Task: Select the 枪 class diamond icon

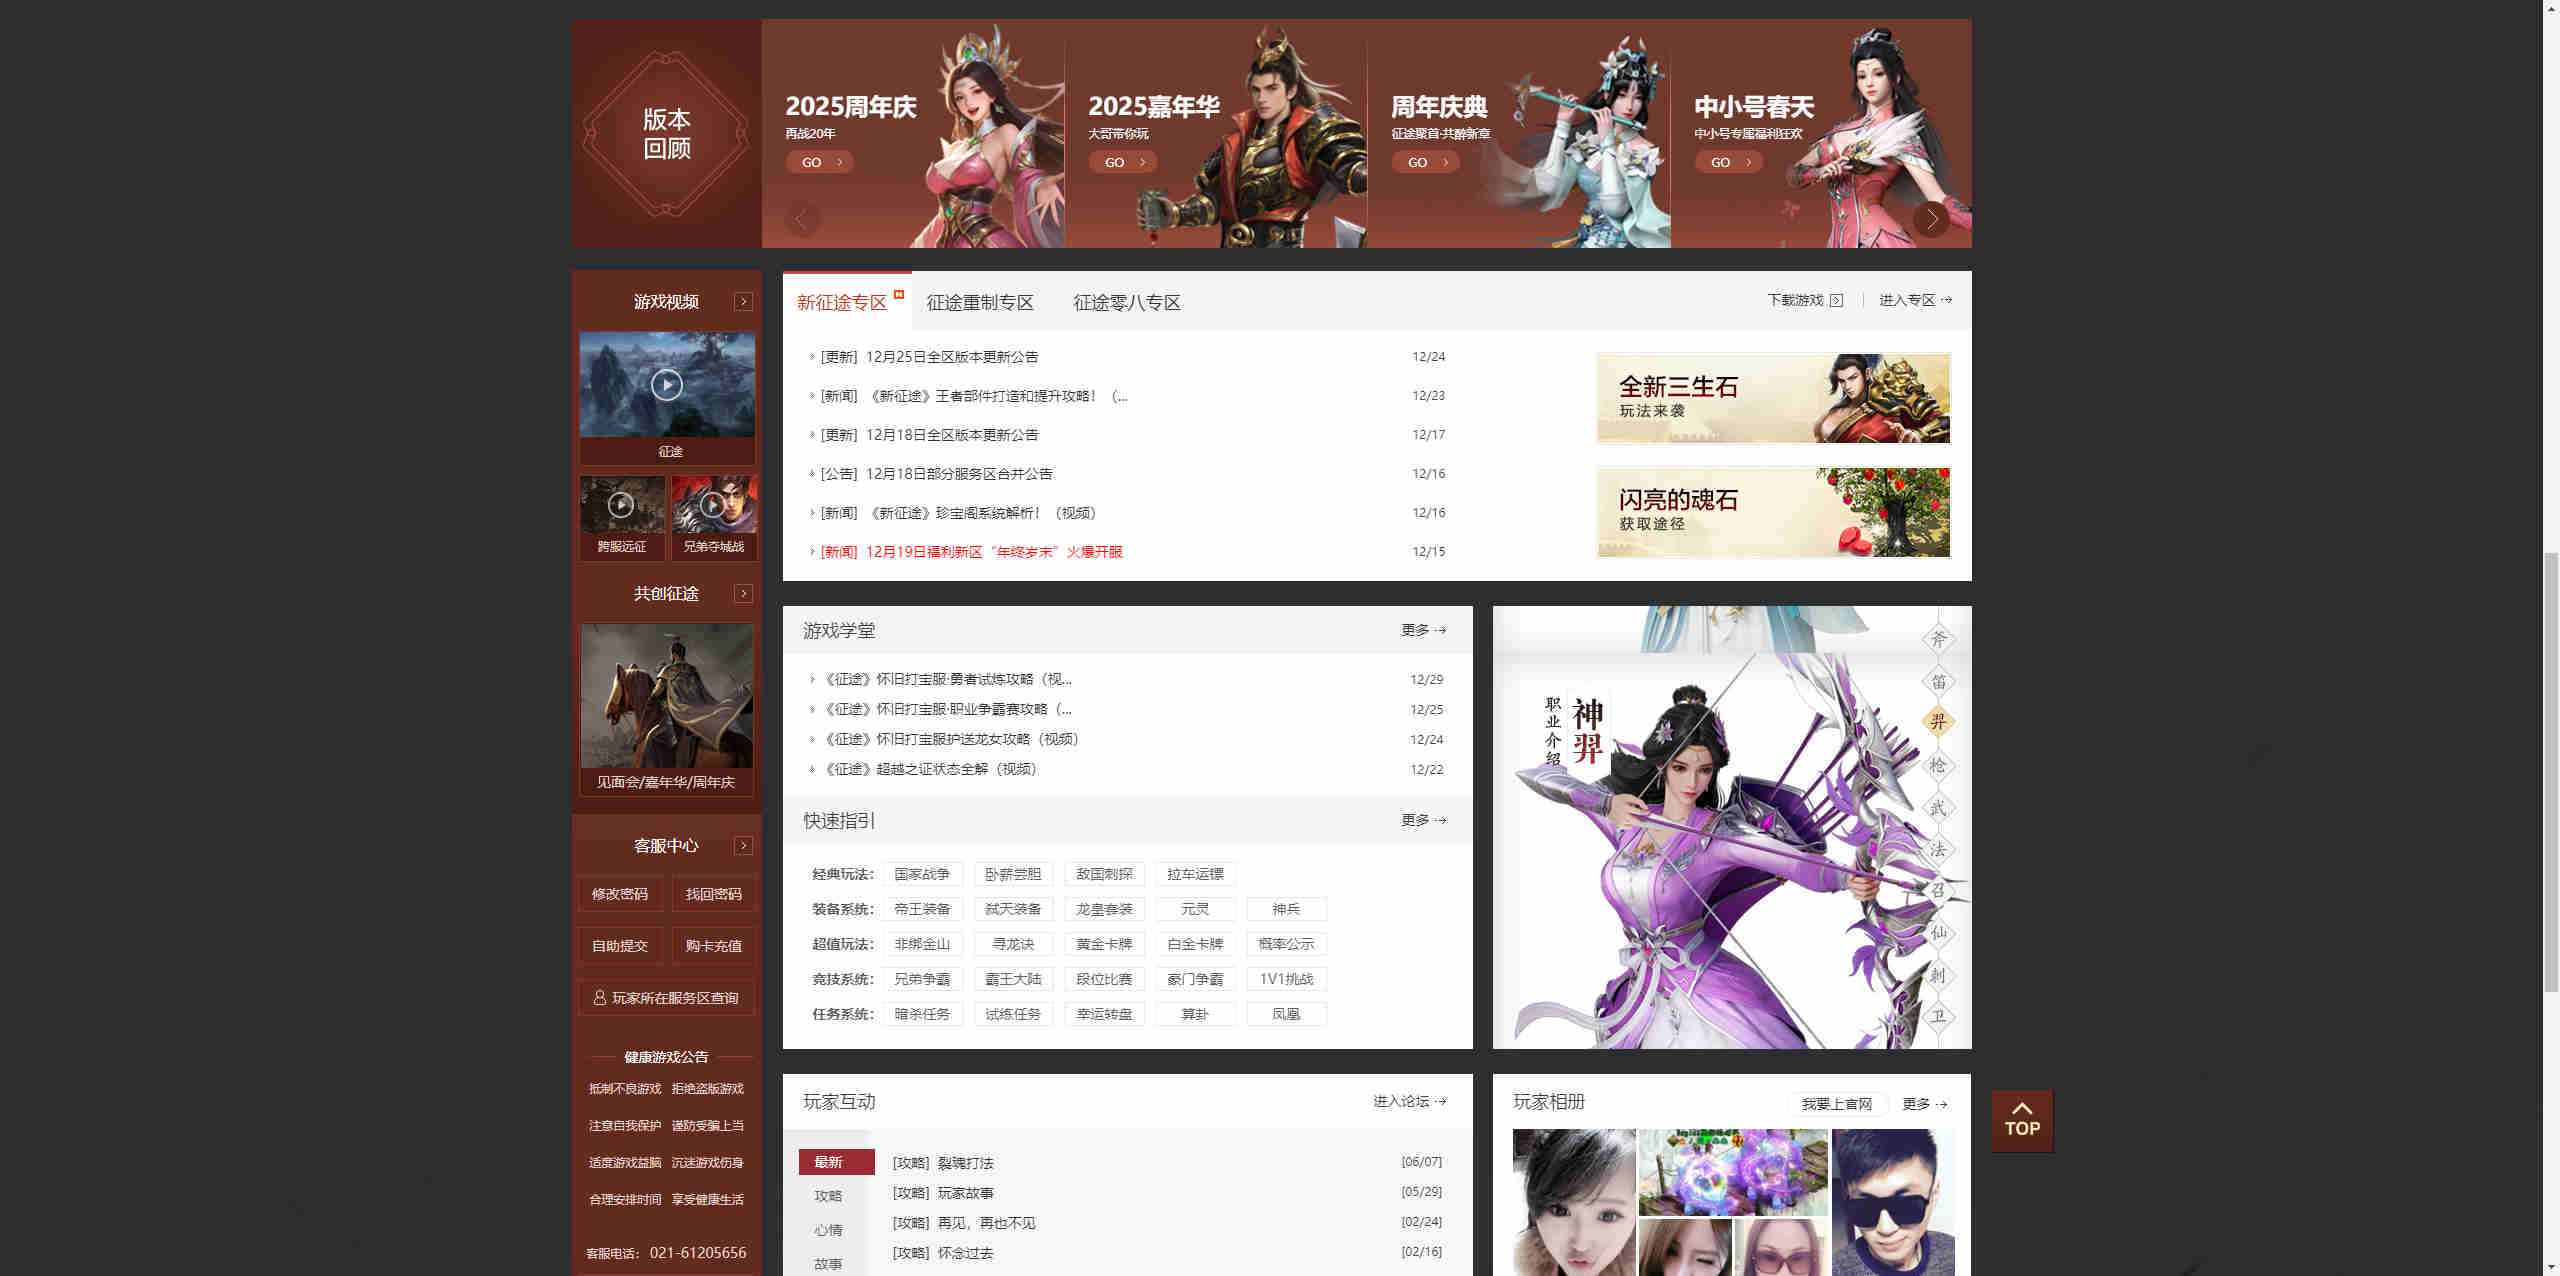Action: click(1938, 766)
